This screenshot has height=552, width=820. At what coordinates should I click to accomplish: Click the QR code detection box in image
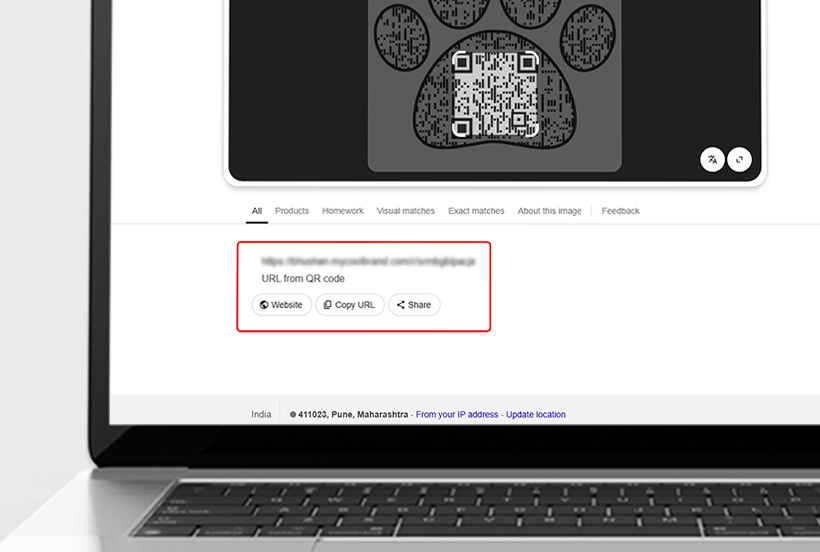495,95
